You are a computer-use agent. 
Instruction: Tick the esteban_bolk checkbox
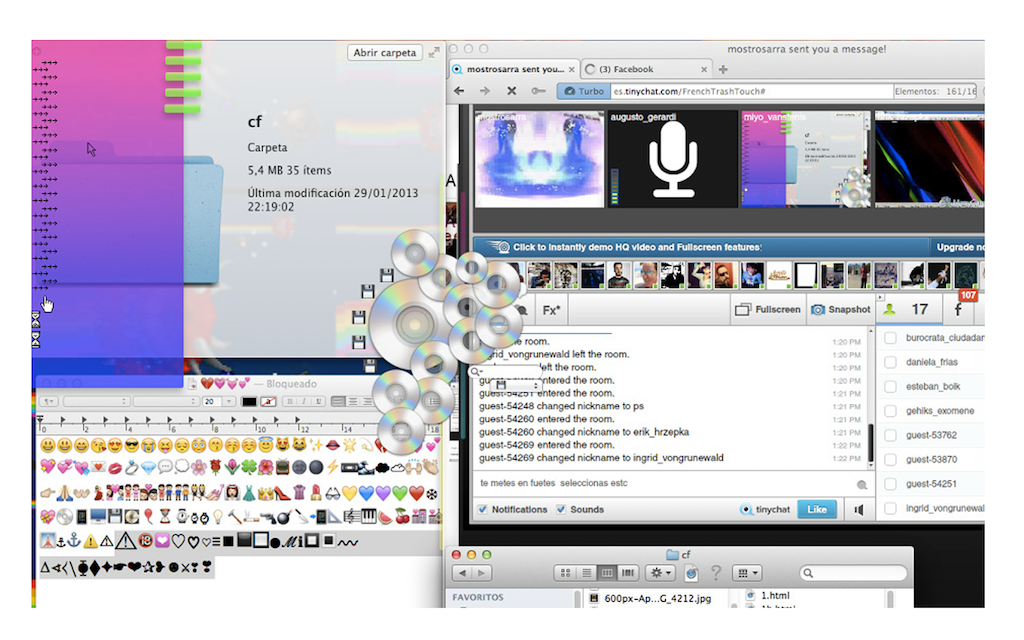click(x=890, y=387)
